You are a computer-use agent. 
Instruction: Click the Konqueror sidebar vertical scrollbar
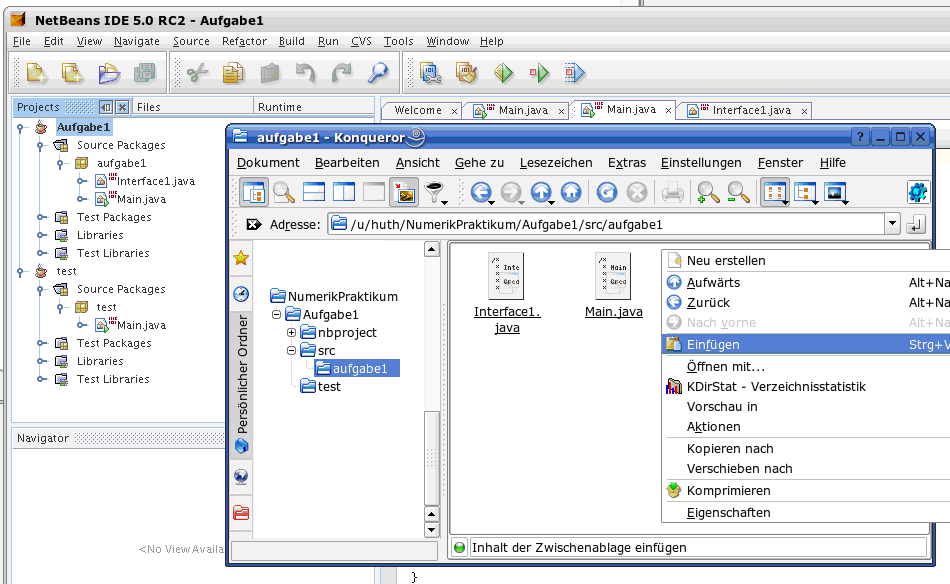point(432,460)
